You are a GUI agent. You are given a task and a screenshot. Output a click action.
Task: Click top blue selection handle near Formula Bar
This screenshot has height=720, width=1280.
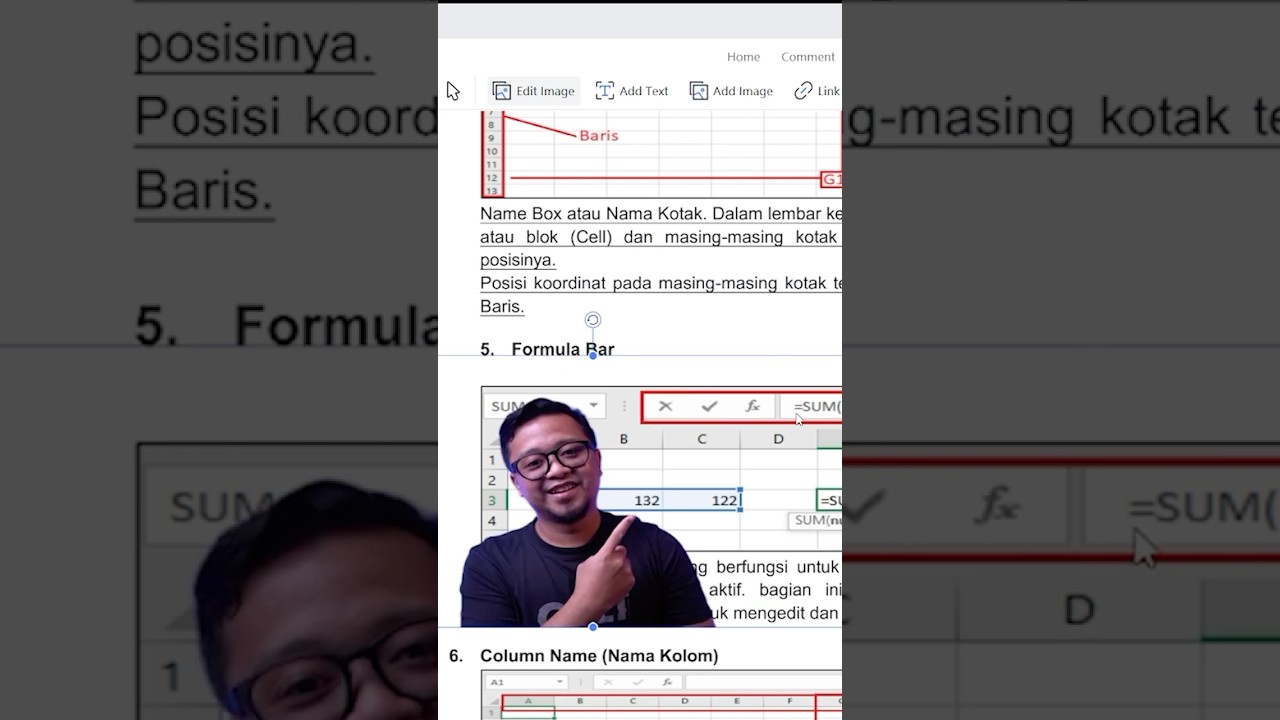593,355
